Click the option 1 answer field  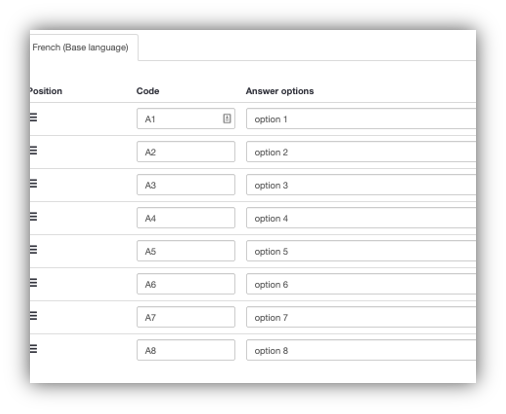point(361,119)
